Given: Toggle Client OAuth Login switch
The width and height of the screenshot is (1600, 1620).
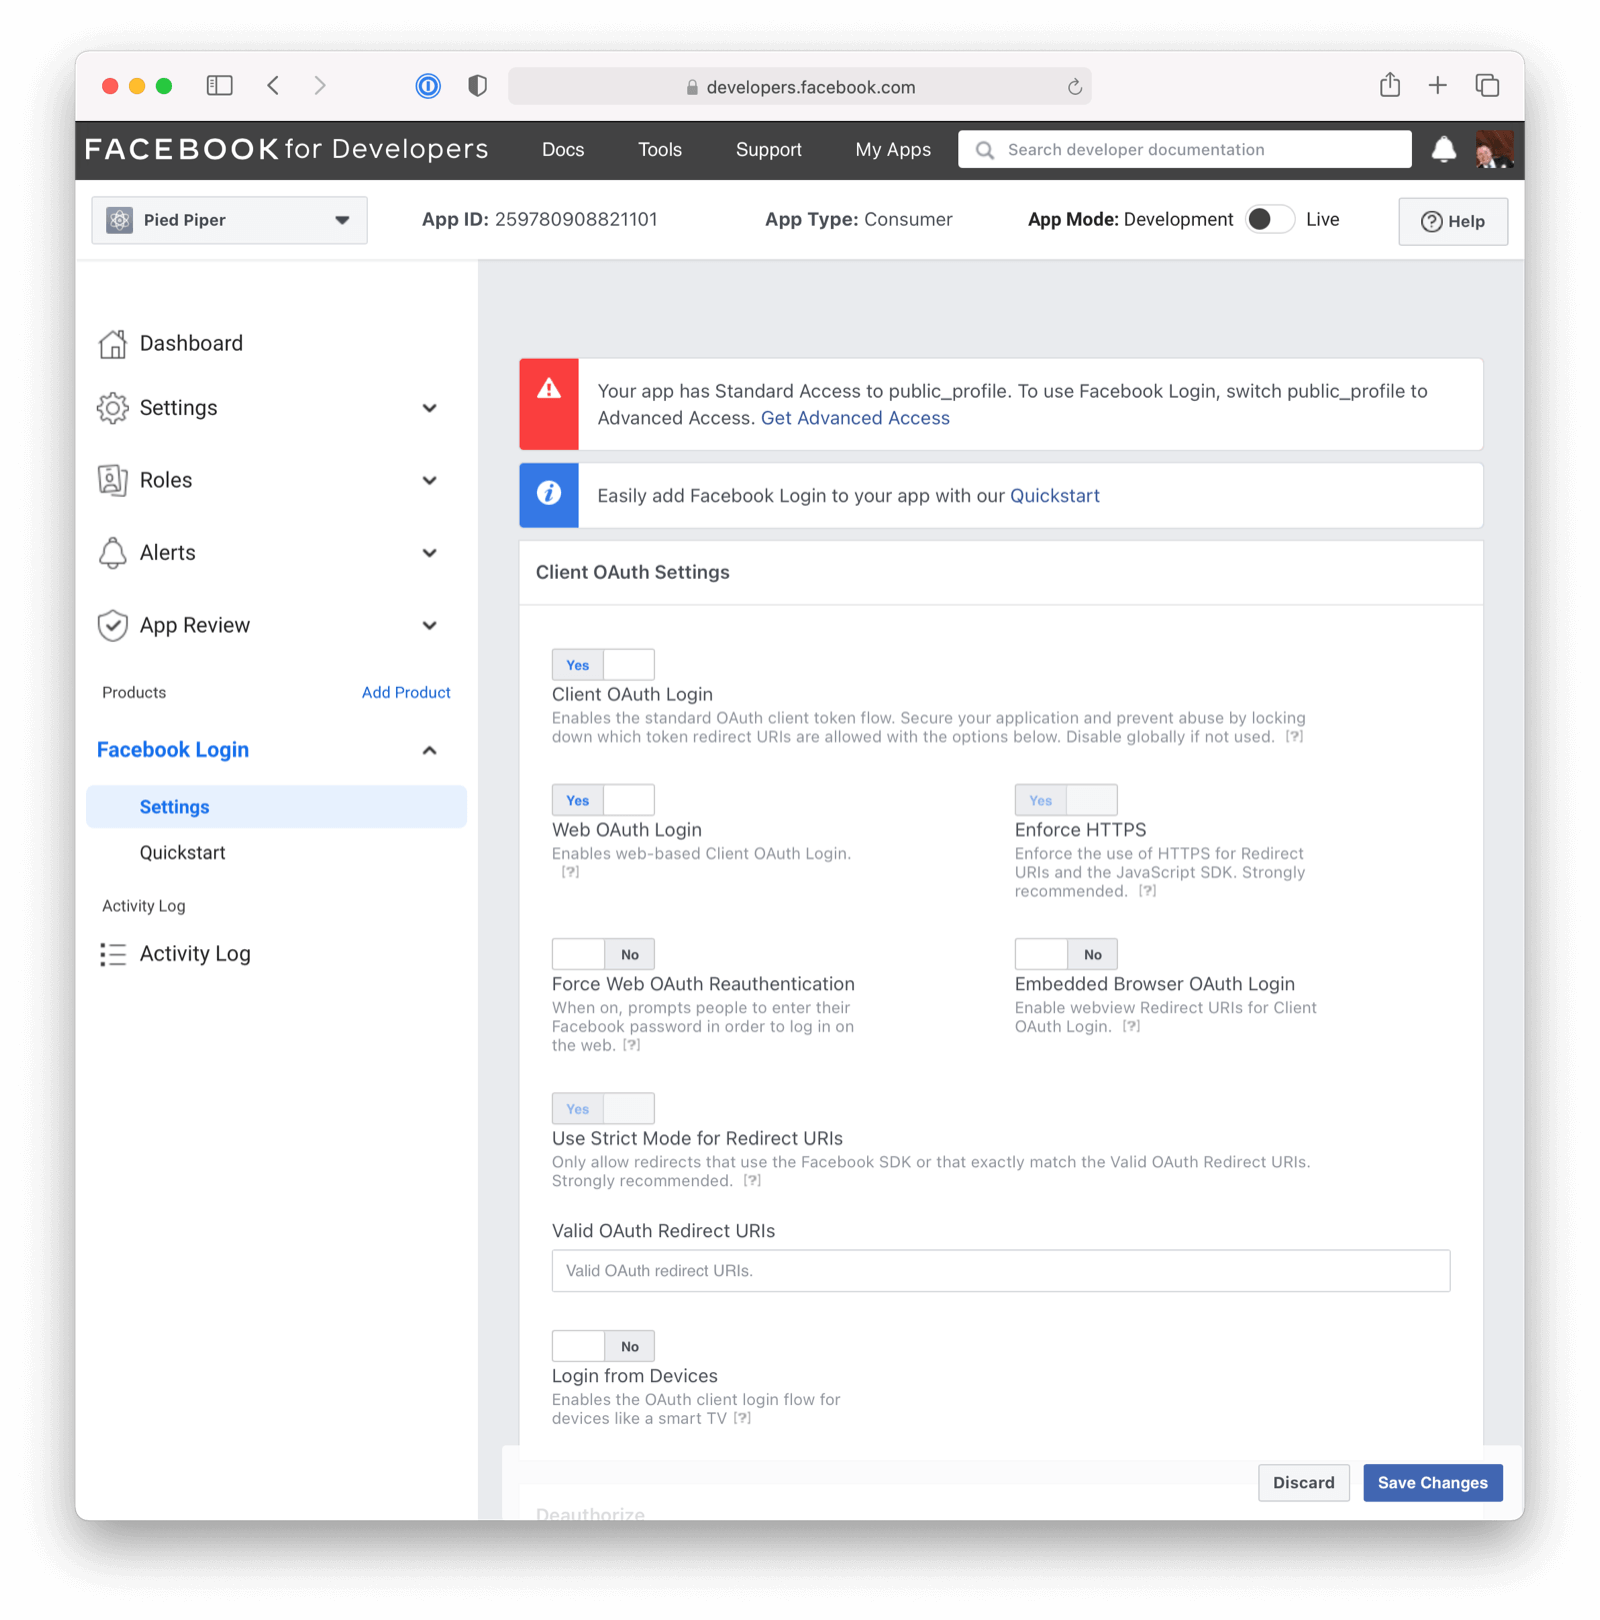Looking at the screenshot, I should 603,665.
